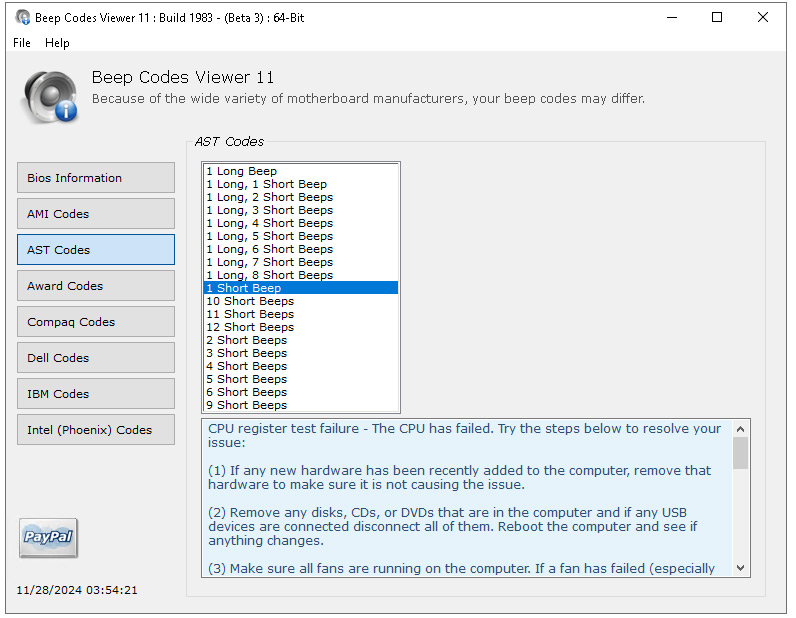796x618 pixels.
Task: Select '1 Long, 8 Short Beeps' row
Action: pyautogui.click(x=301, y=275)
